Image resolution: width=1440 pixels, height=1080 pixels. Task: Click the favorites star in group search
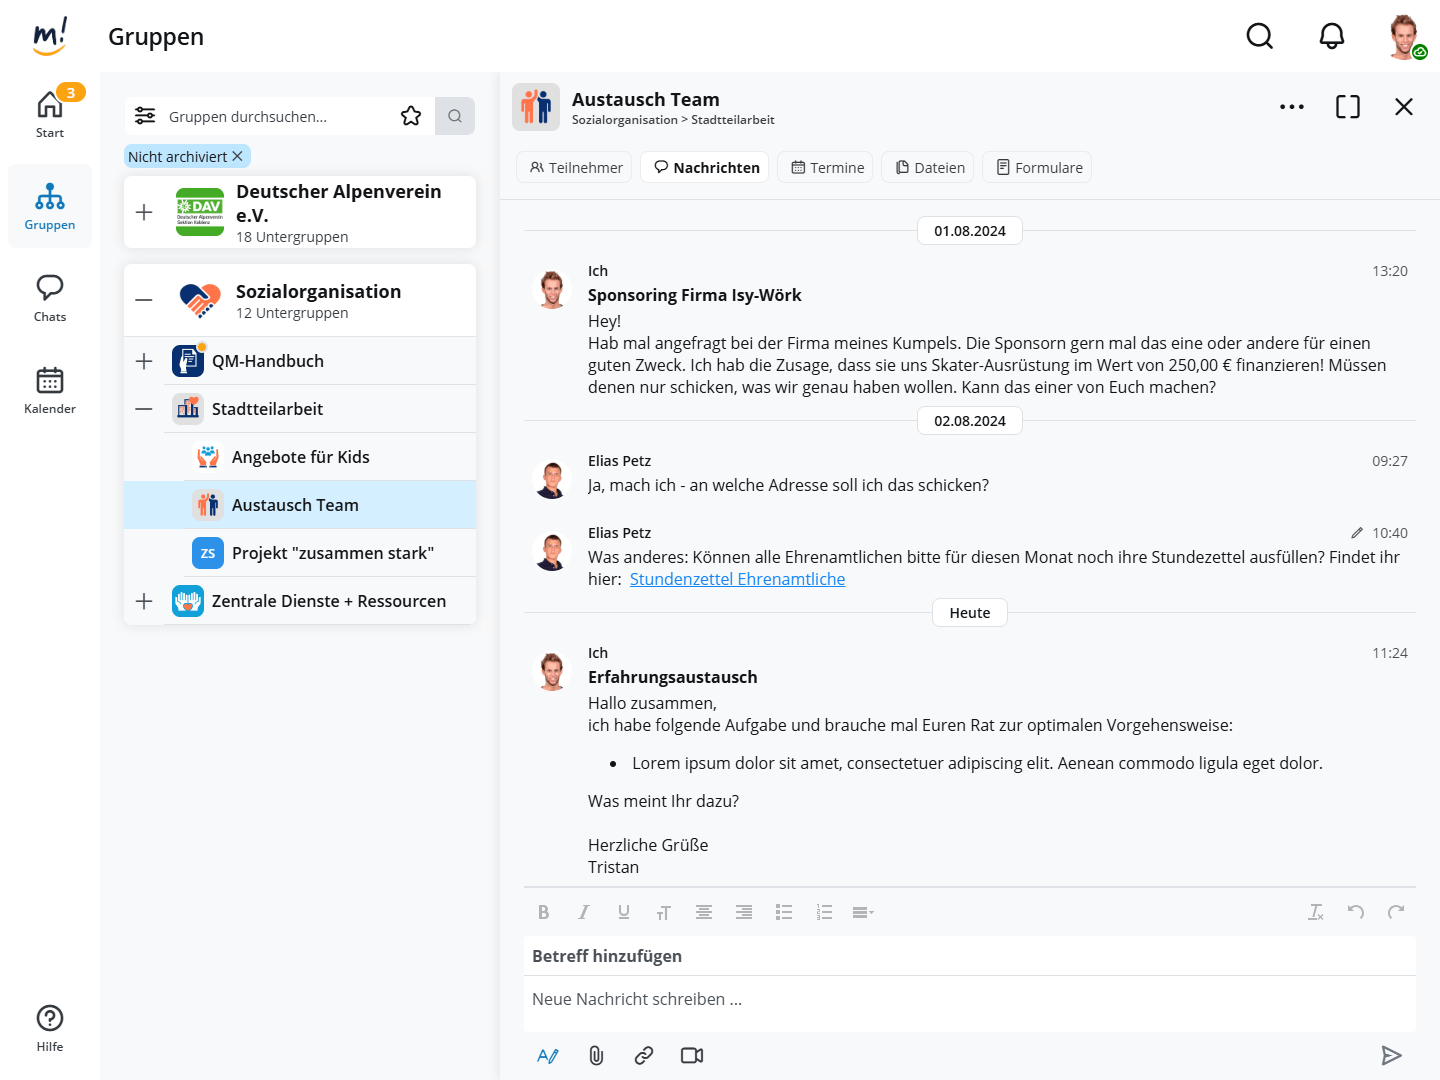coord(411,116)
